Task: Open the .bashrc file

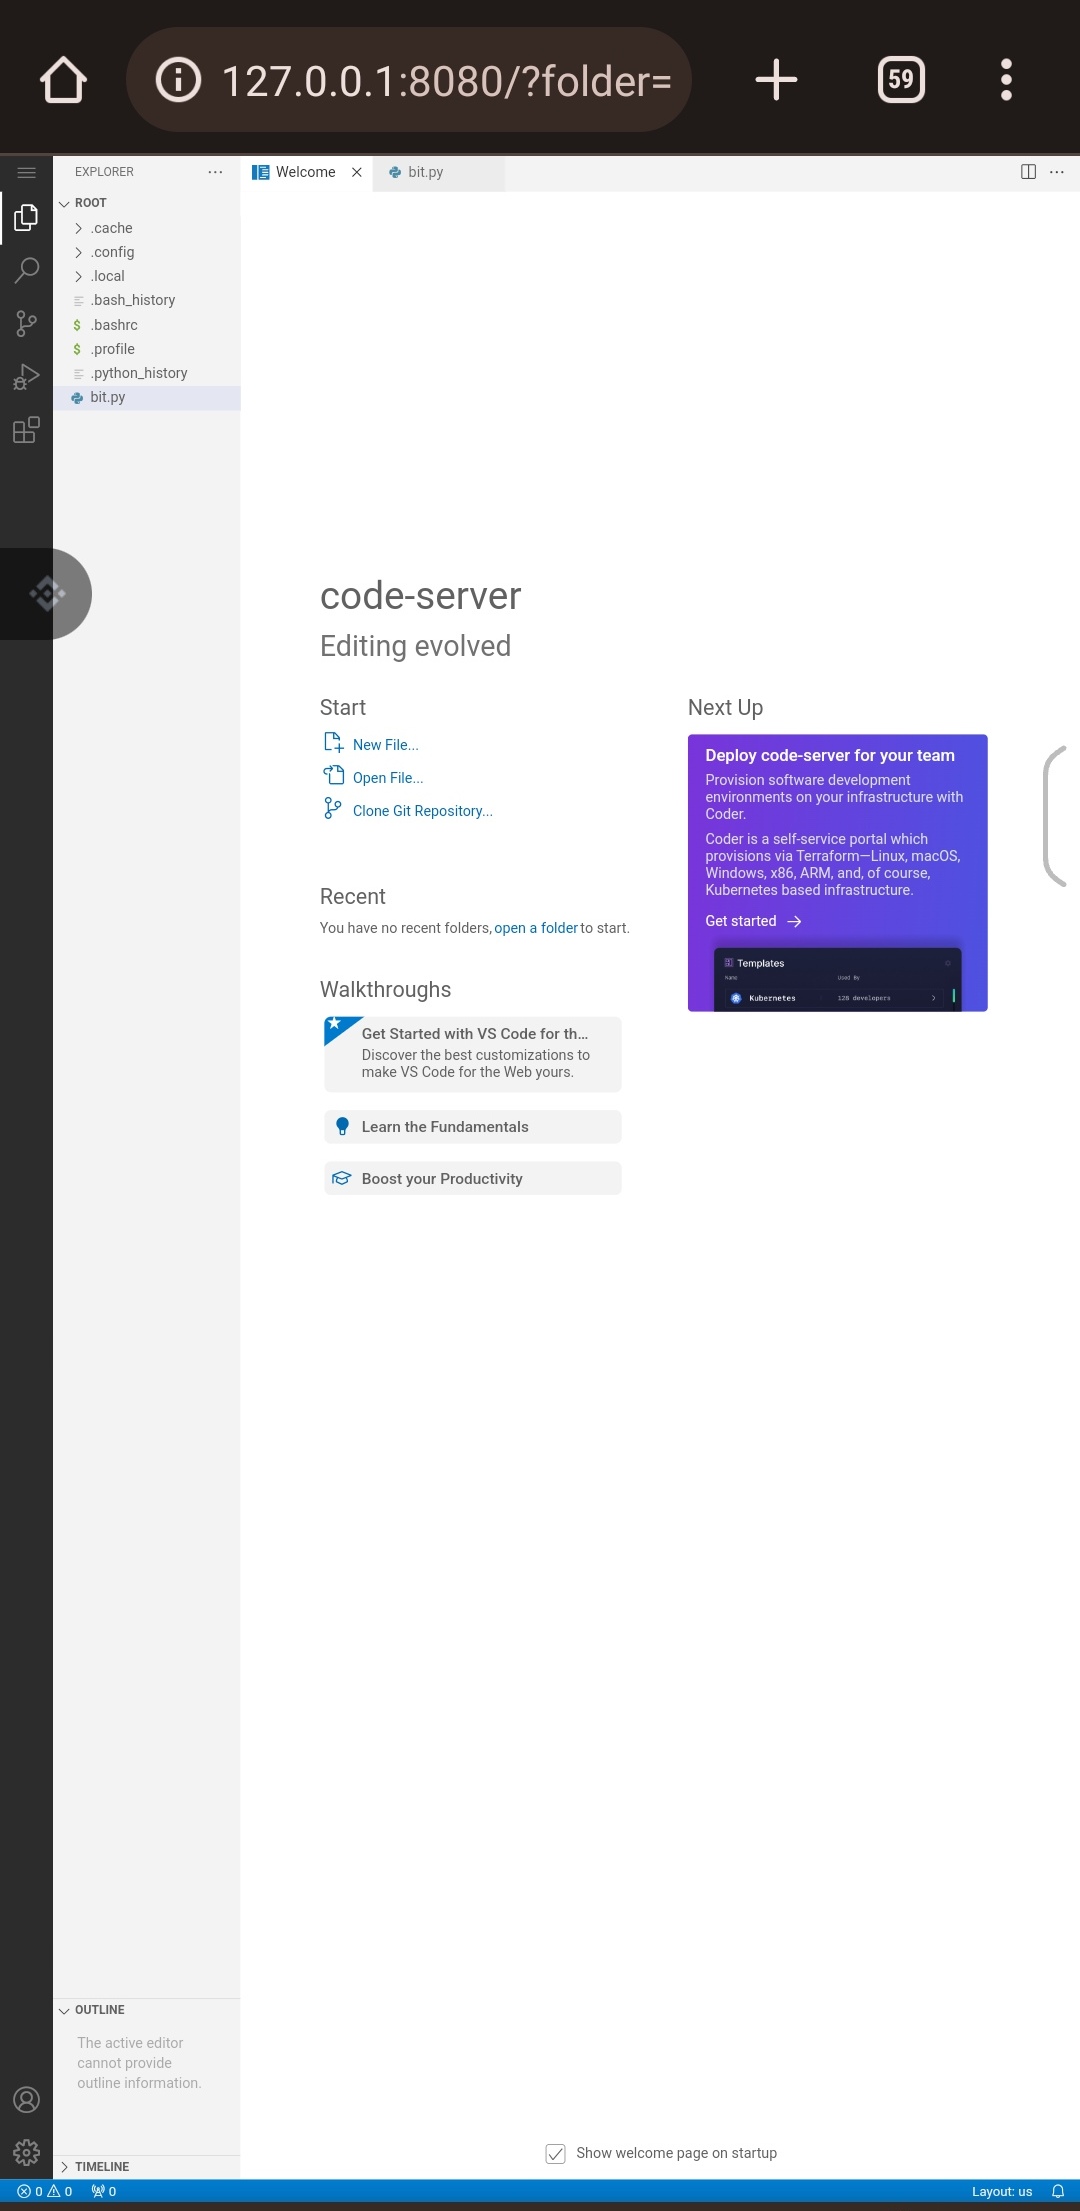Action: [147, 325]
